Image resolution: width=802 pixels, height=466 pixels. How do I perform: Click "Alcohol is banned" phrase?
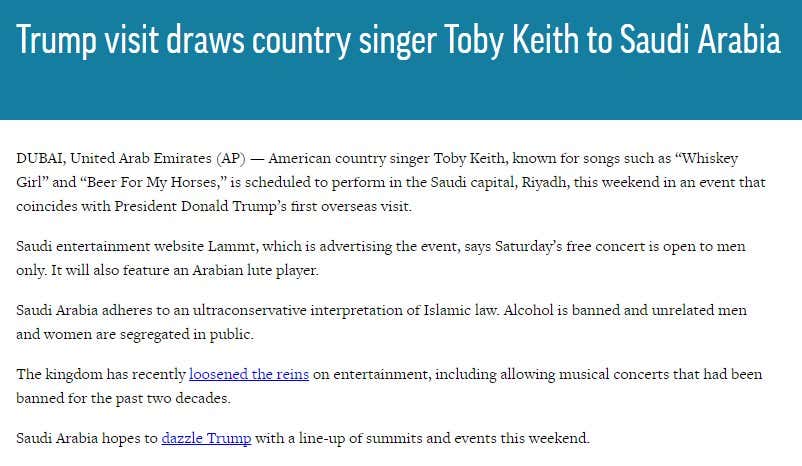click(x=561, y=310)
